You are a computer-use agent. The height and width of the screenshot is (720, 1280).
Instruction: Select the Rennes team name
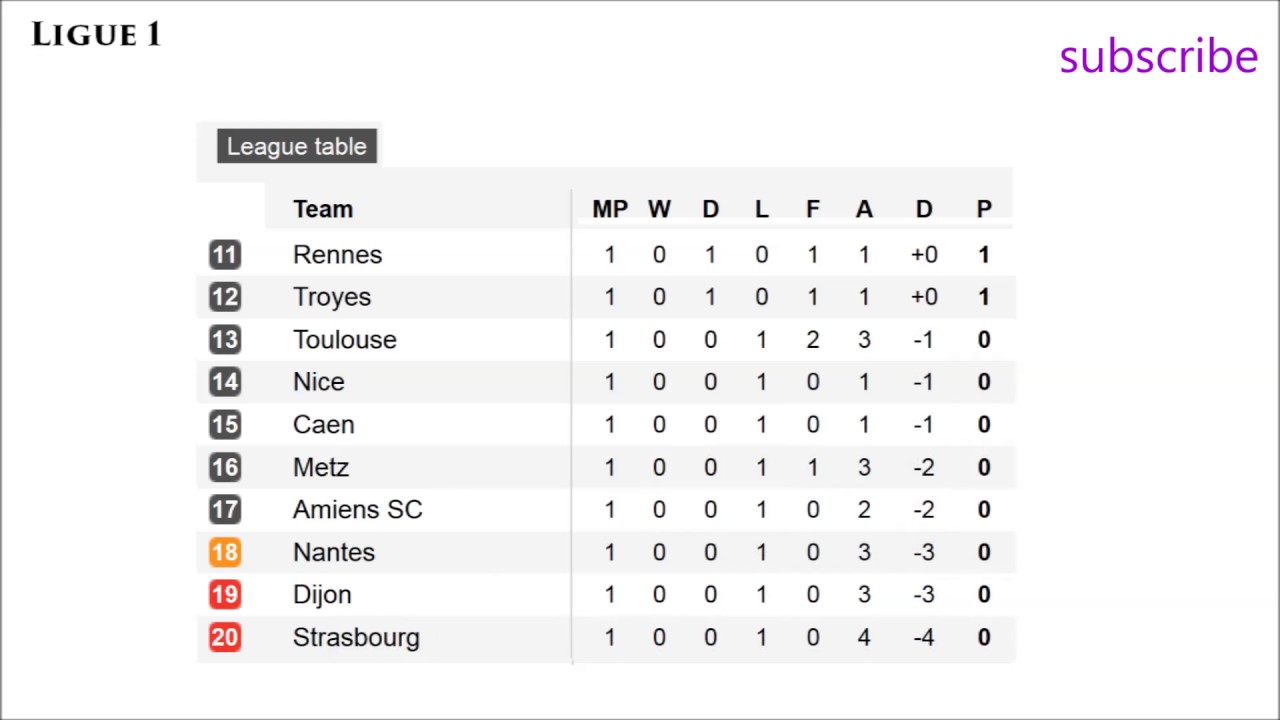point(337,255)
